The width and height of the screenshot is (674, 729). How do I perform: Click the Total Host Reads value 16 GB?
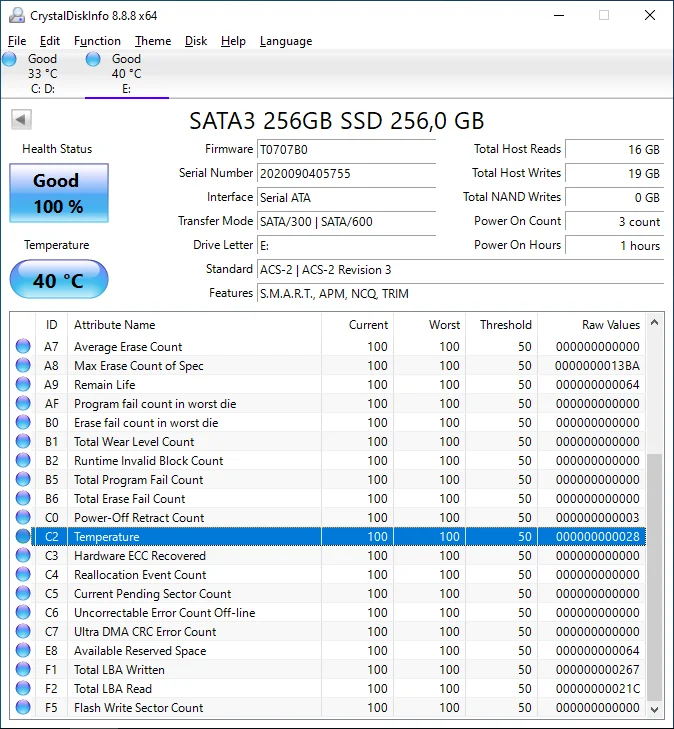pyautogui.click(x=615, y=150)
